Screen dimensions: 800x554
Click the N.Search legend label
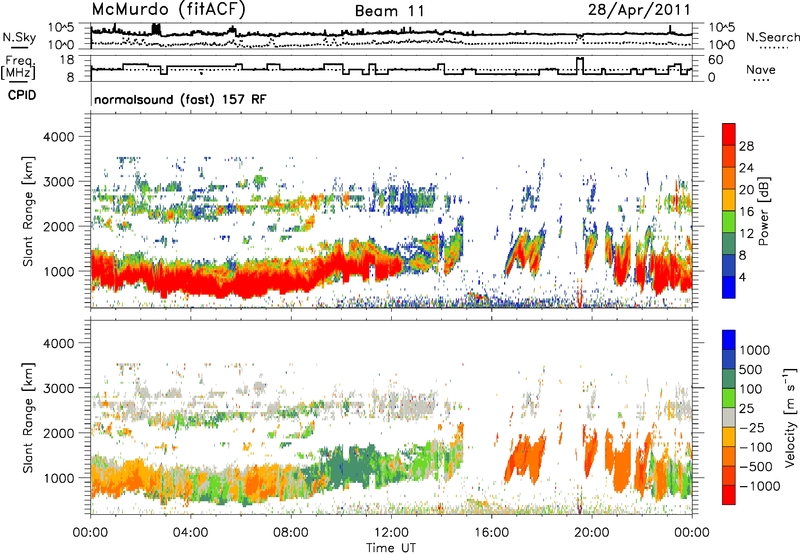pyautogui.click(x=772, y=37)
